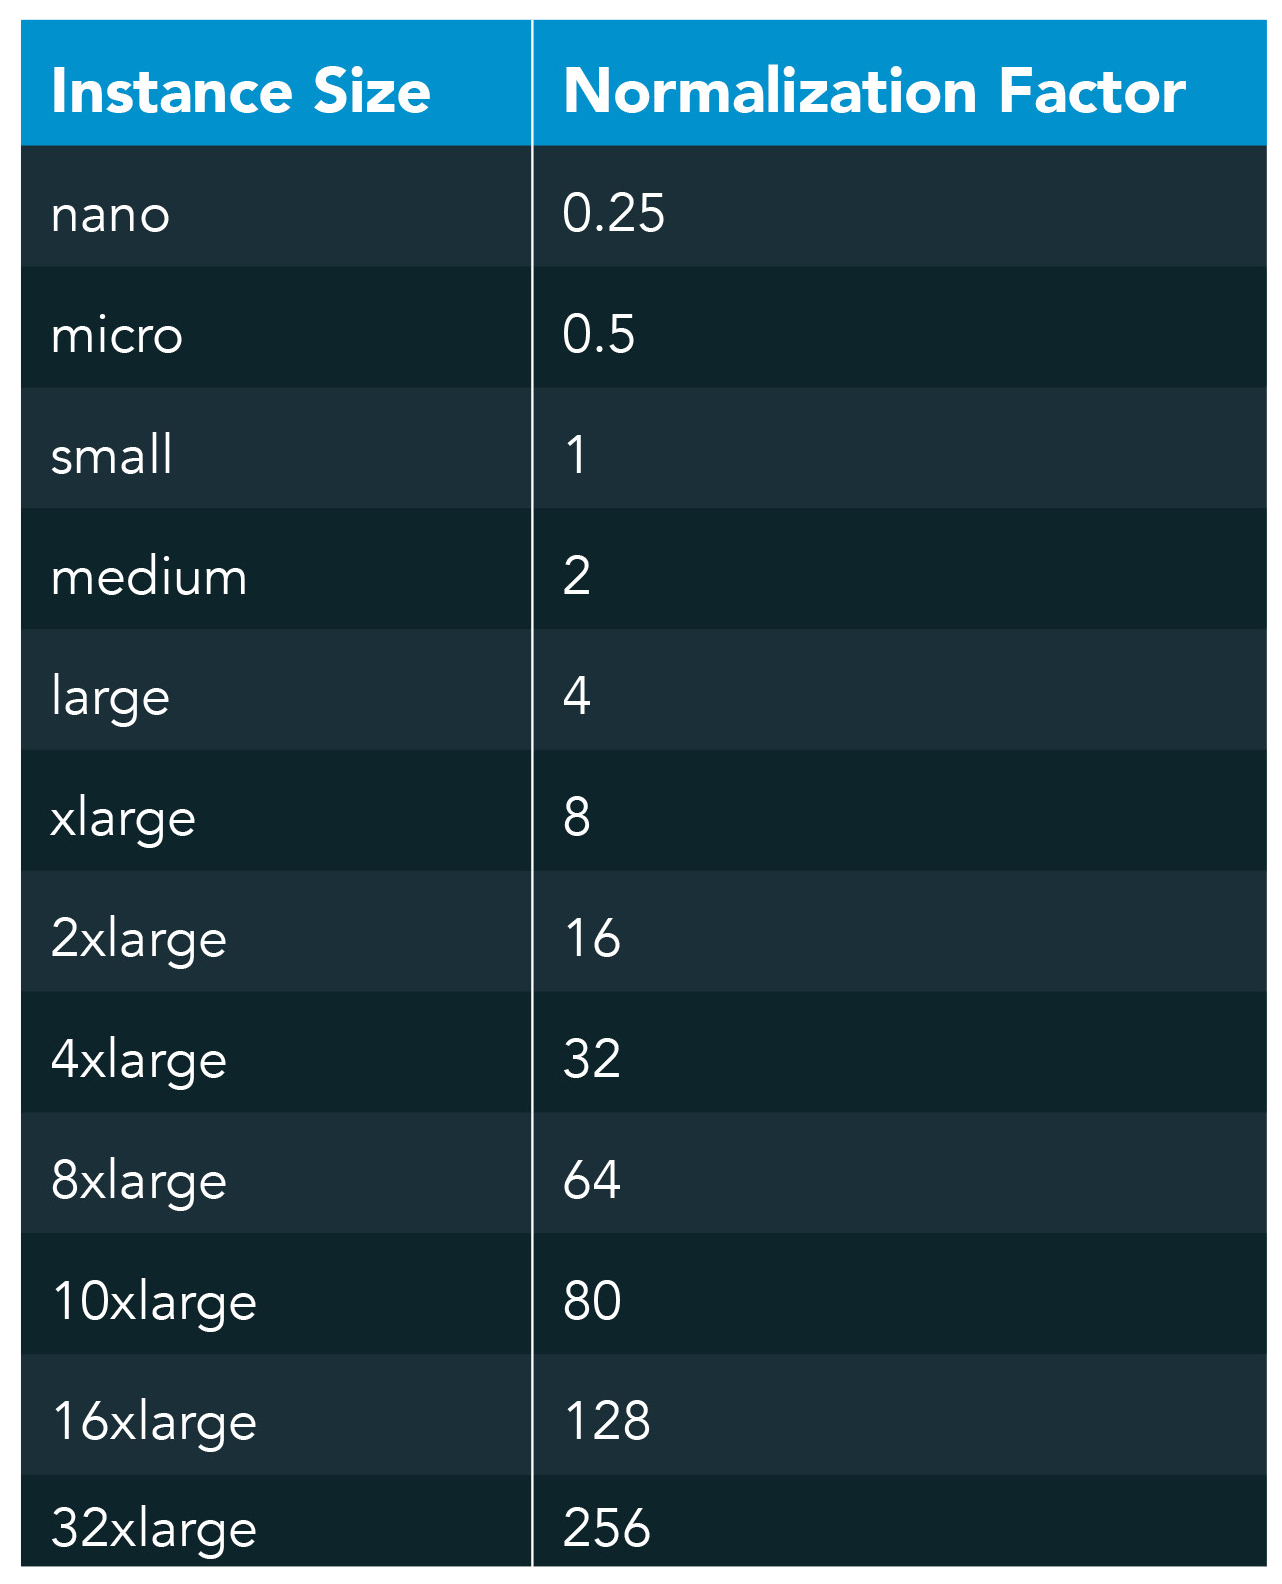Select the small instance size cell
The width and height of the screenshot is (1282, 1584).
[112, 456]
